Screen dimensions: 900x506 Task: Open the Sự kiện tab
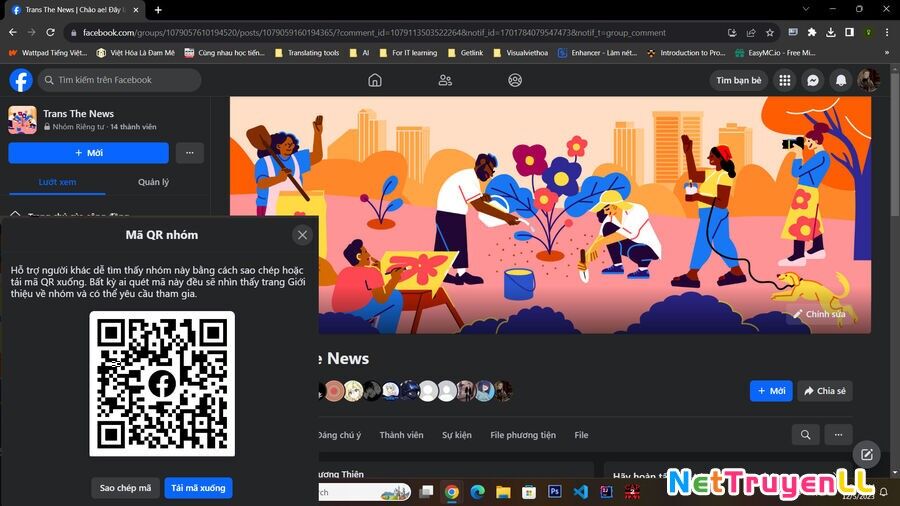pyautogui.click(x=457, y=435)
